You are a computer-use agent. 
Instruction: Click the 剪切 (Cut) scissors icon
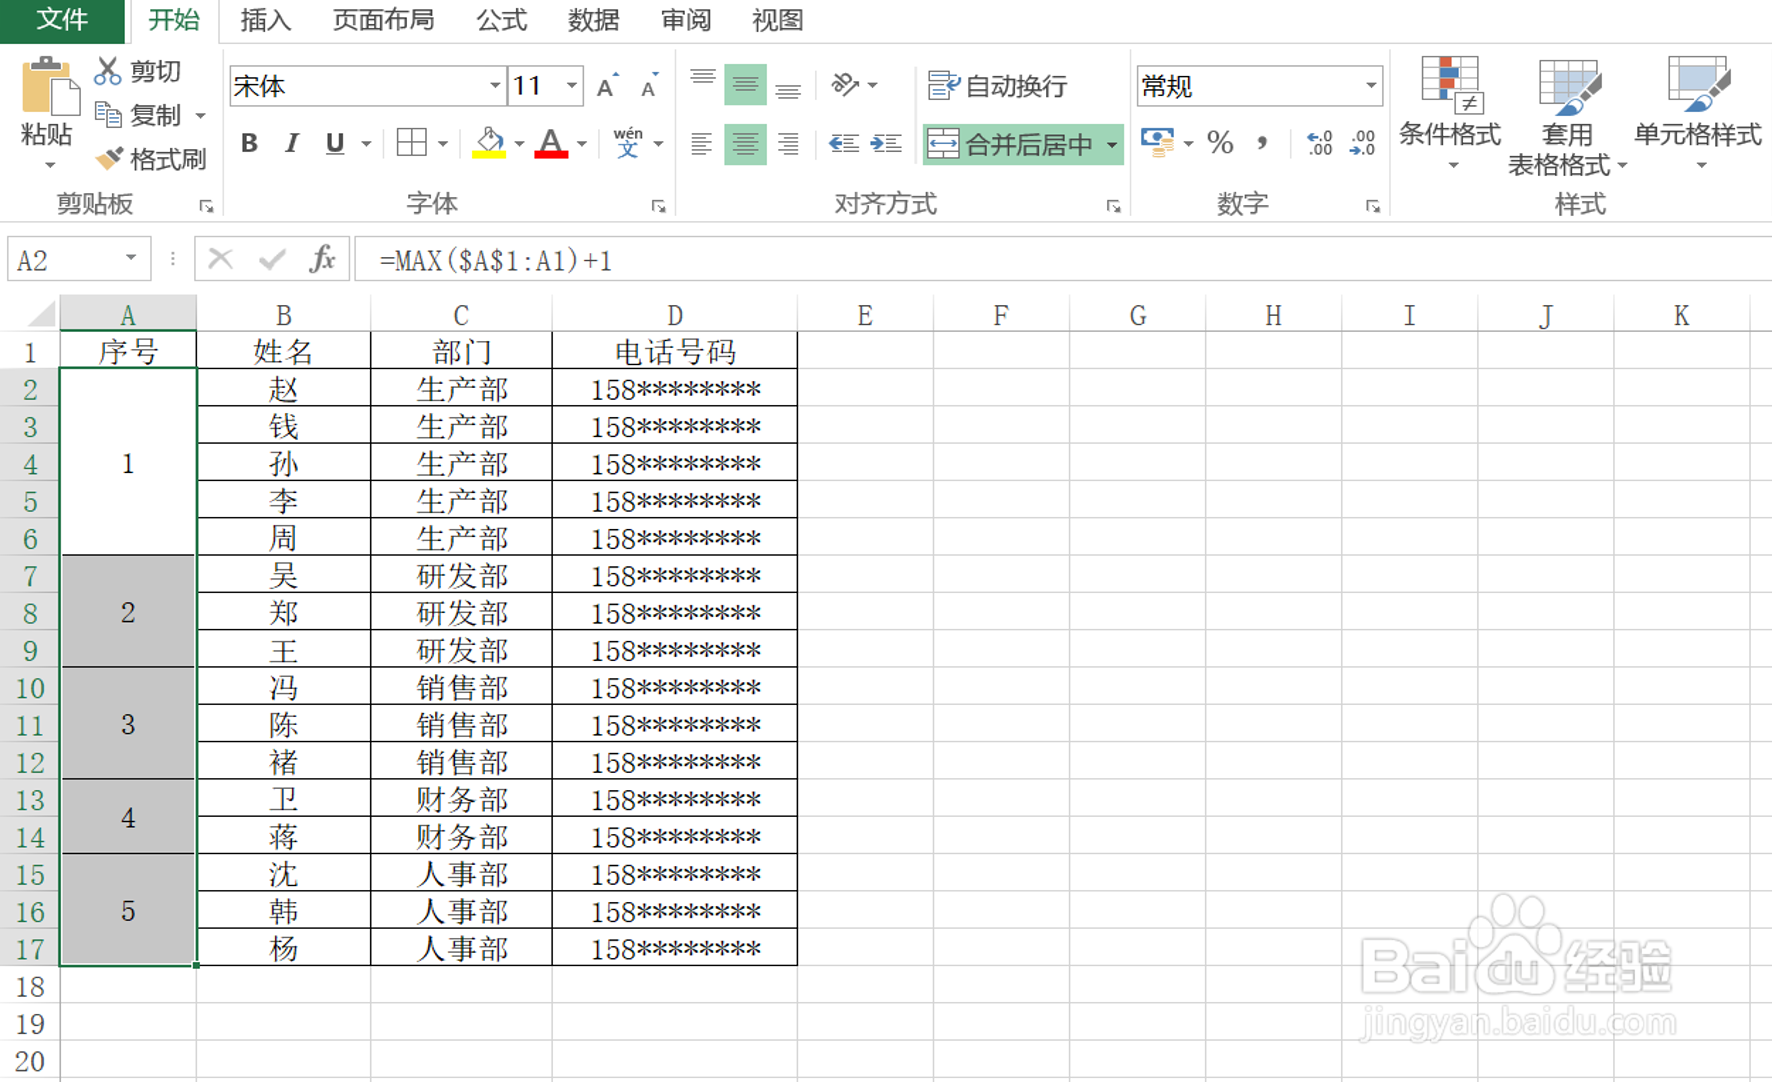tap(106, 71)
